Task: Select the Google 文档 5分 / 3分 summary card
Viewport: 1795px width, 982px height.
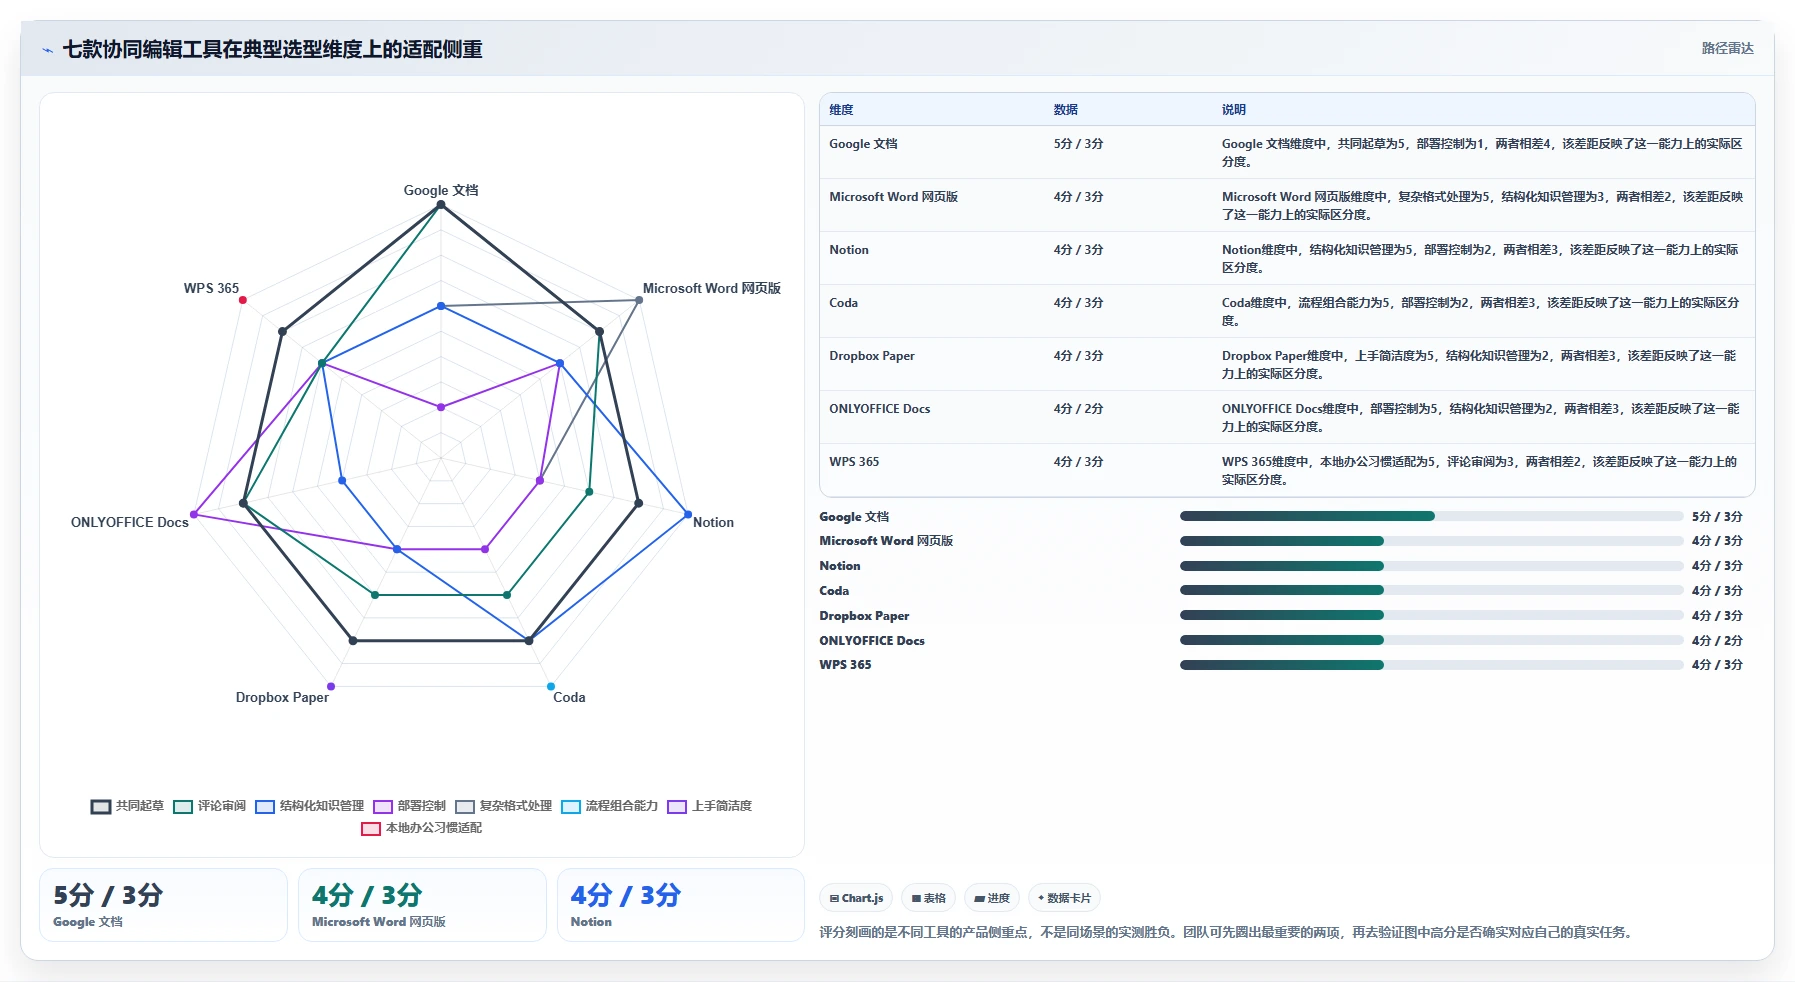Action: click(x=163, y=905)
